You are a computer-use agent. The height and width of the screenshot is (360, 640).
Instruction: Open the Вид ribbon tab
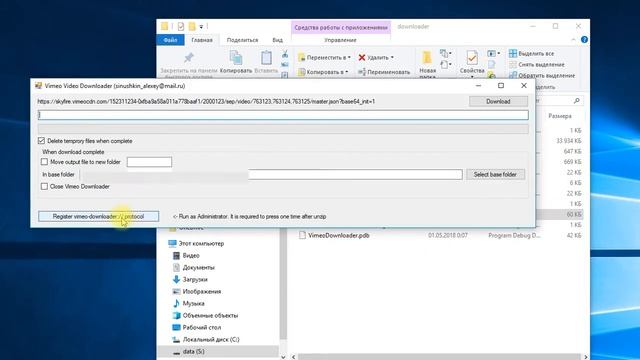(278, 40)
